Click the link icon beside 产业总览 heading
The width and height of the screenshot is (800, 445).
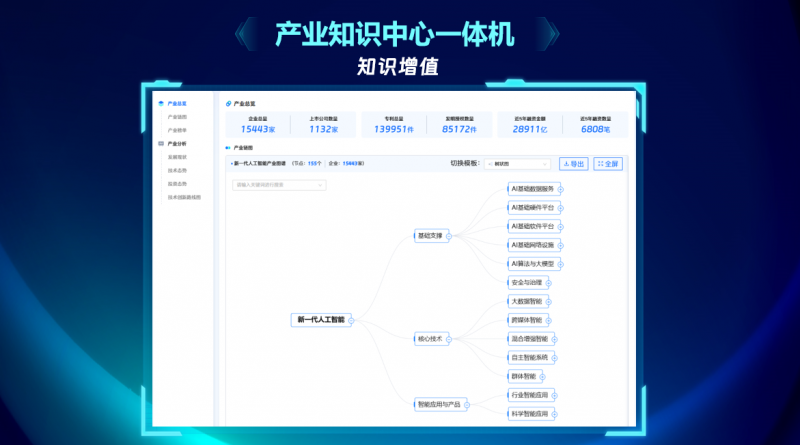[x=228, y=103]
